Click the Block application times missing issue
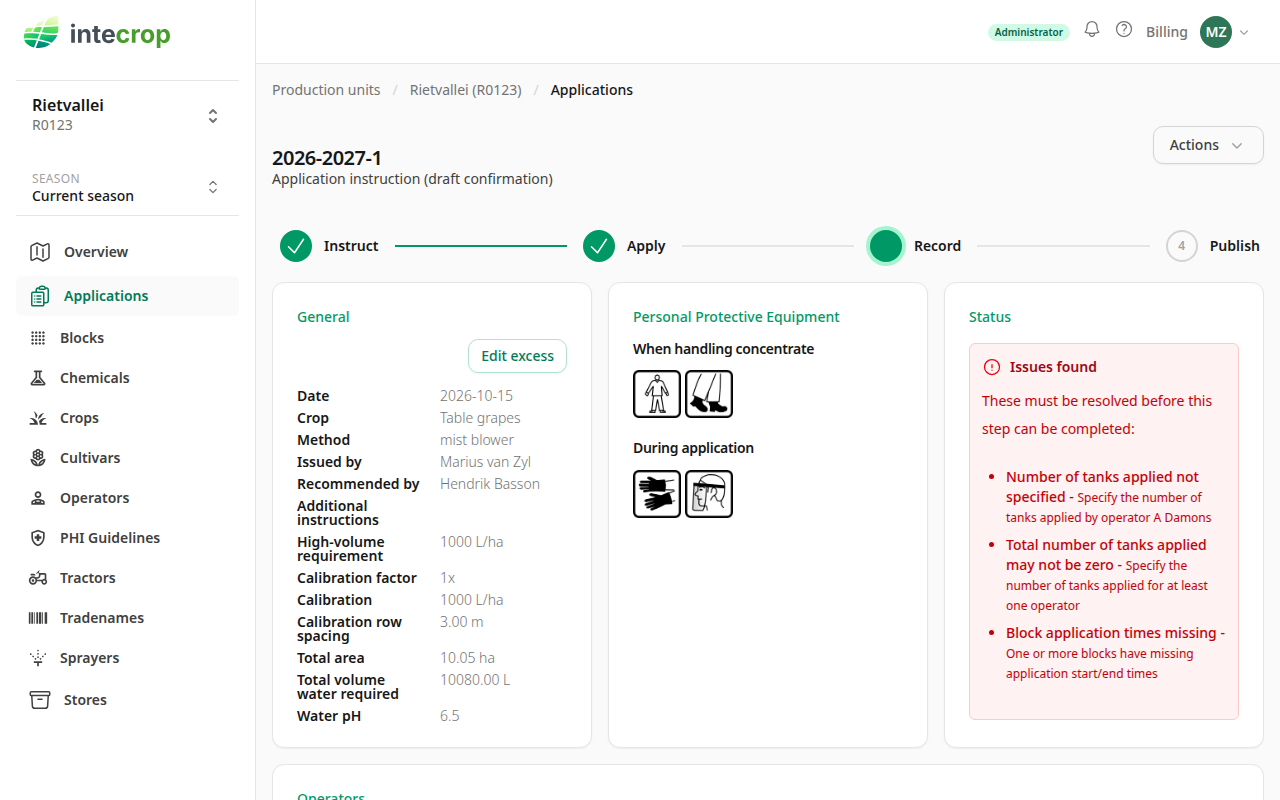 coord(1115,653)
